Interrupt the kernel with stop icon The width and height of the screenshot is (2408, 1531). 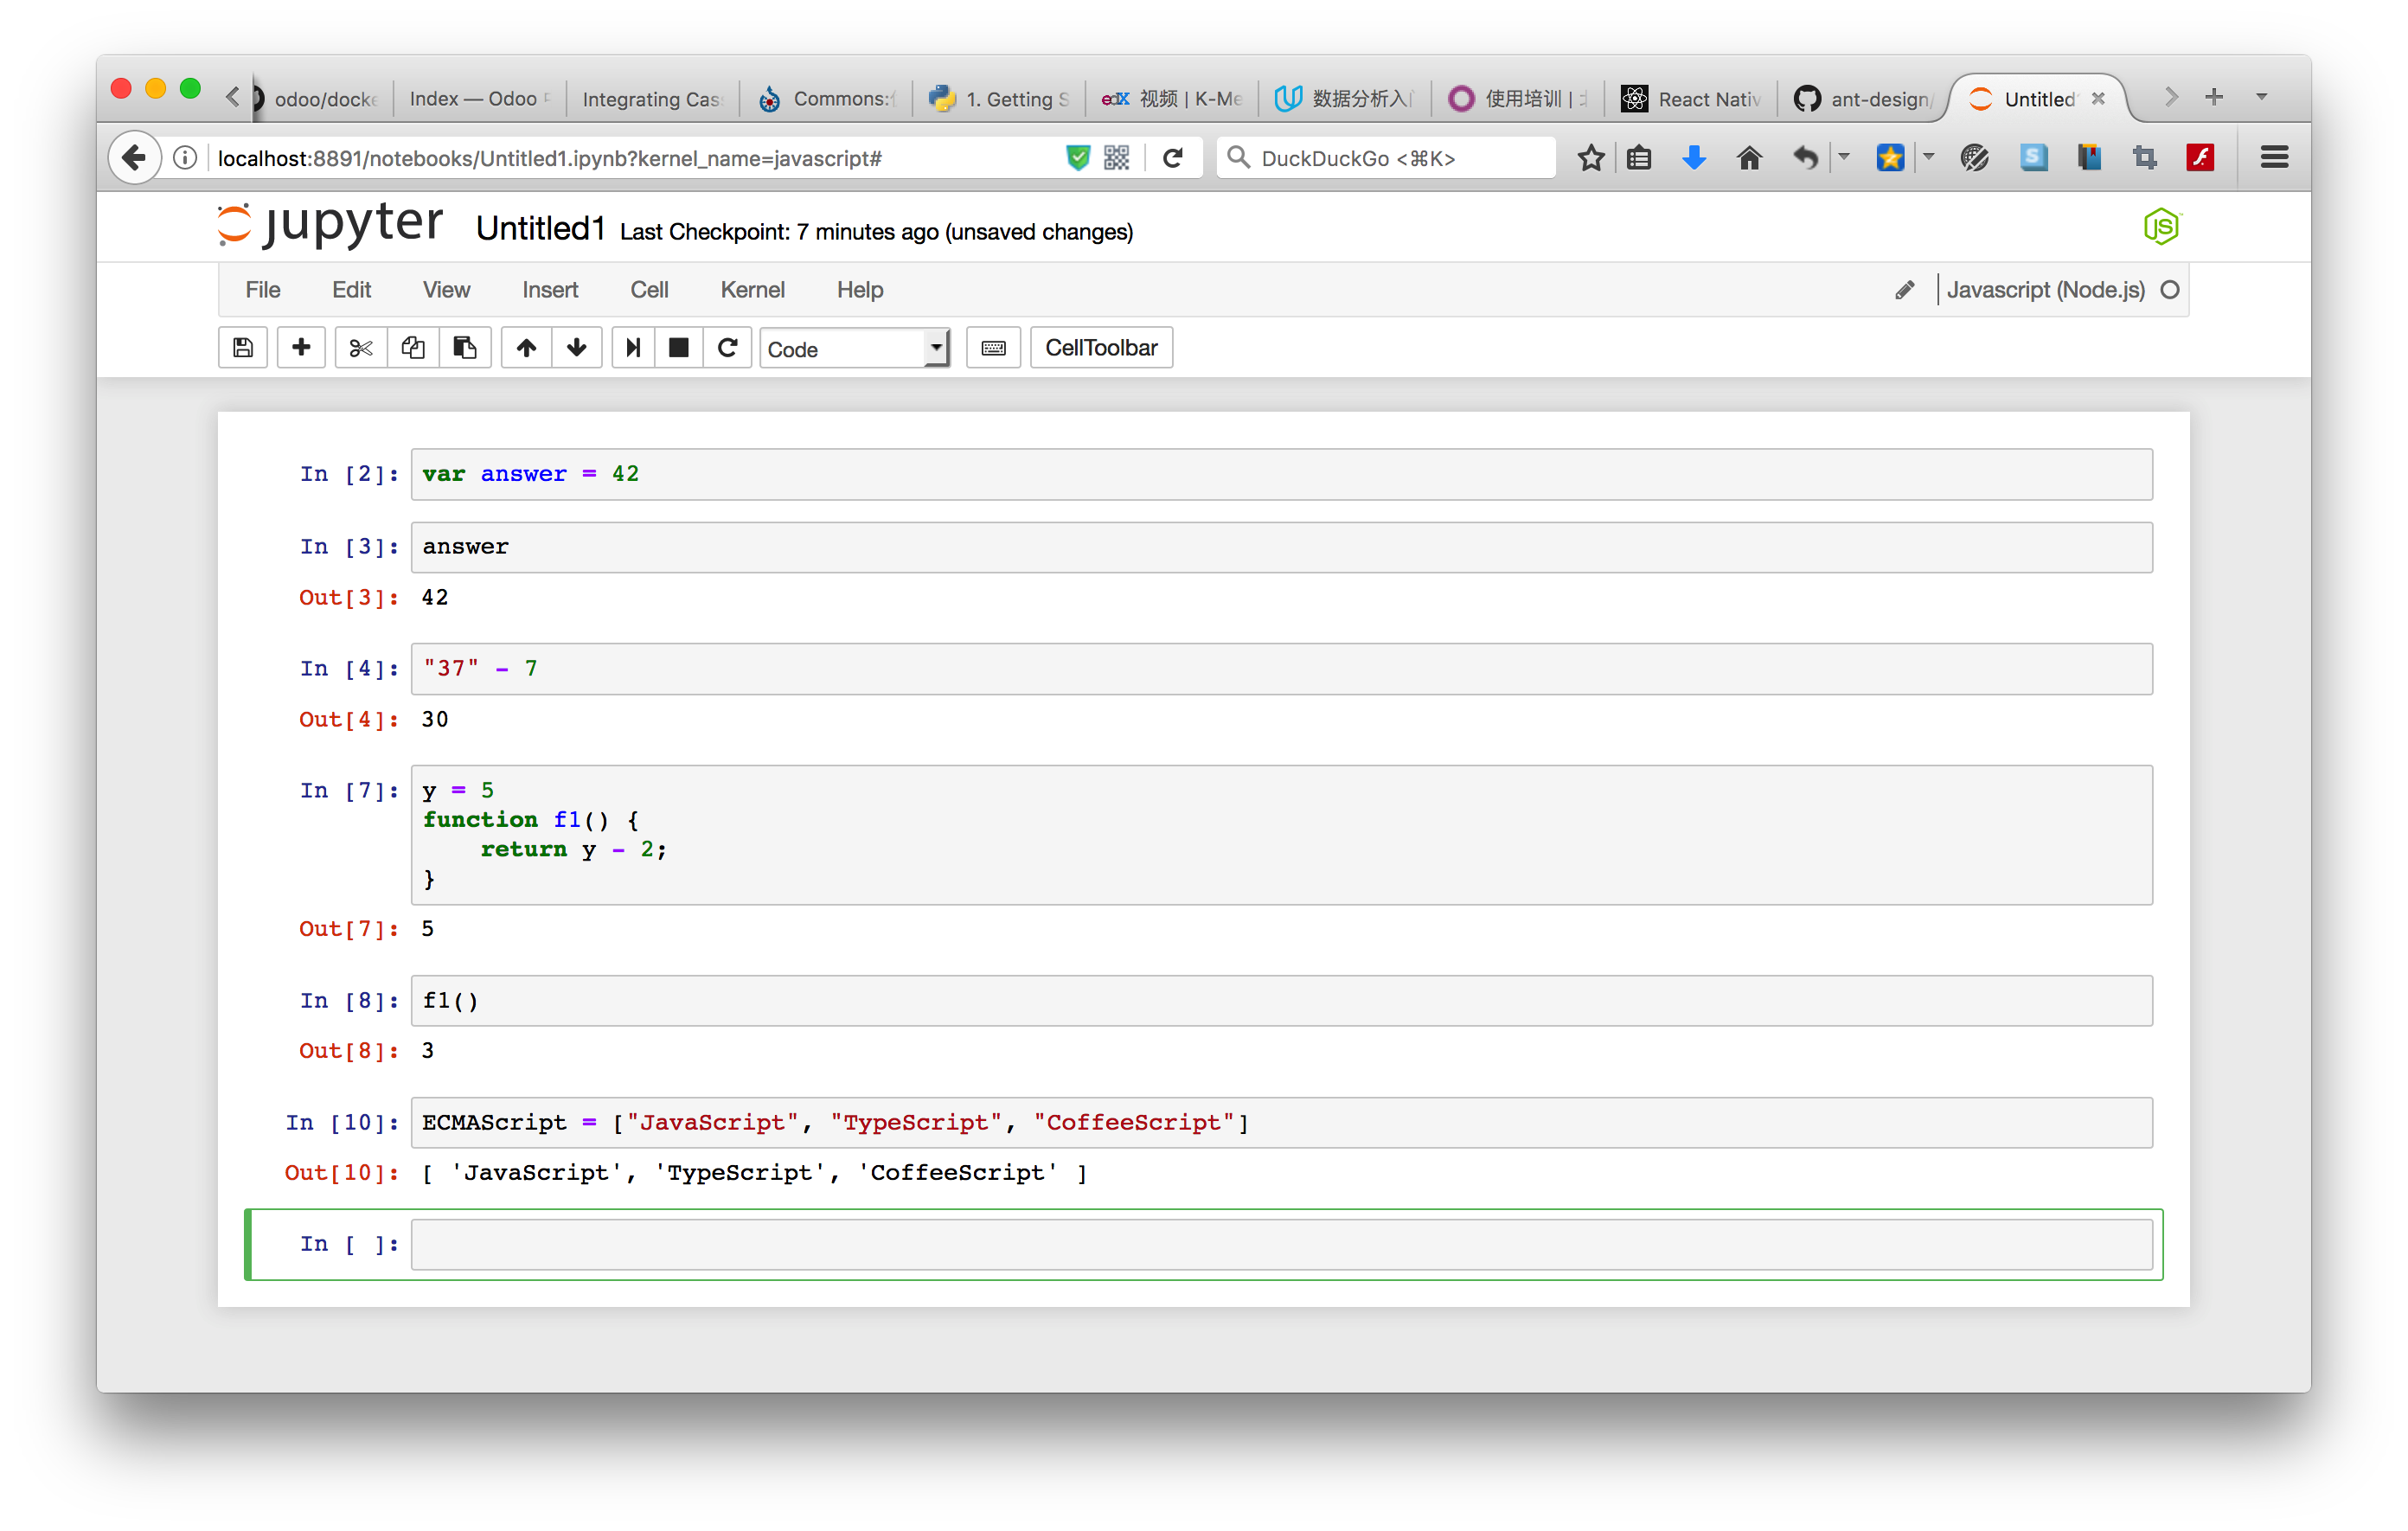coord(679,348)
